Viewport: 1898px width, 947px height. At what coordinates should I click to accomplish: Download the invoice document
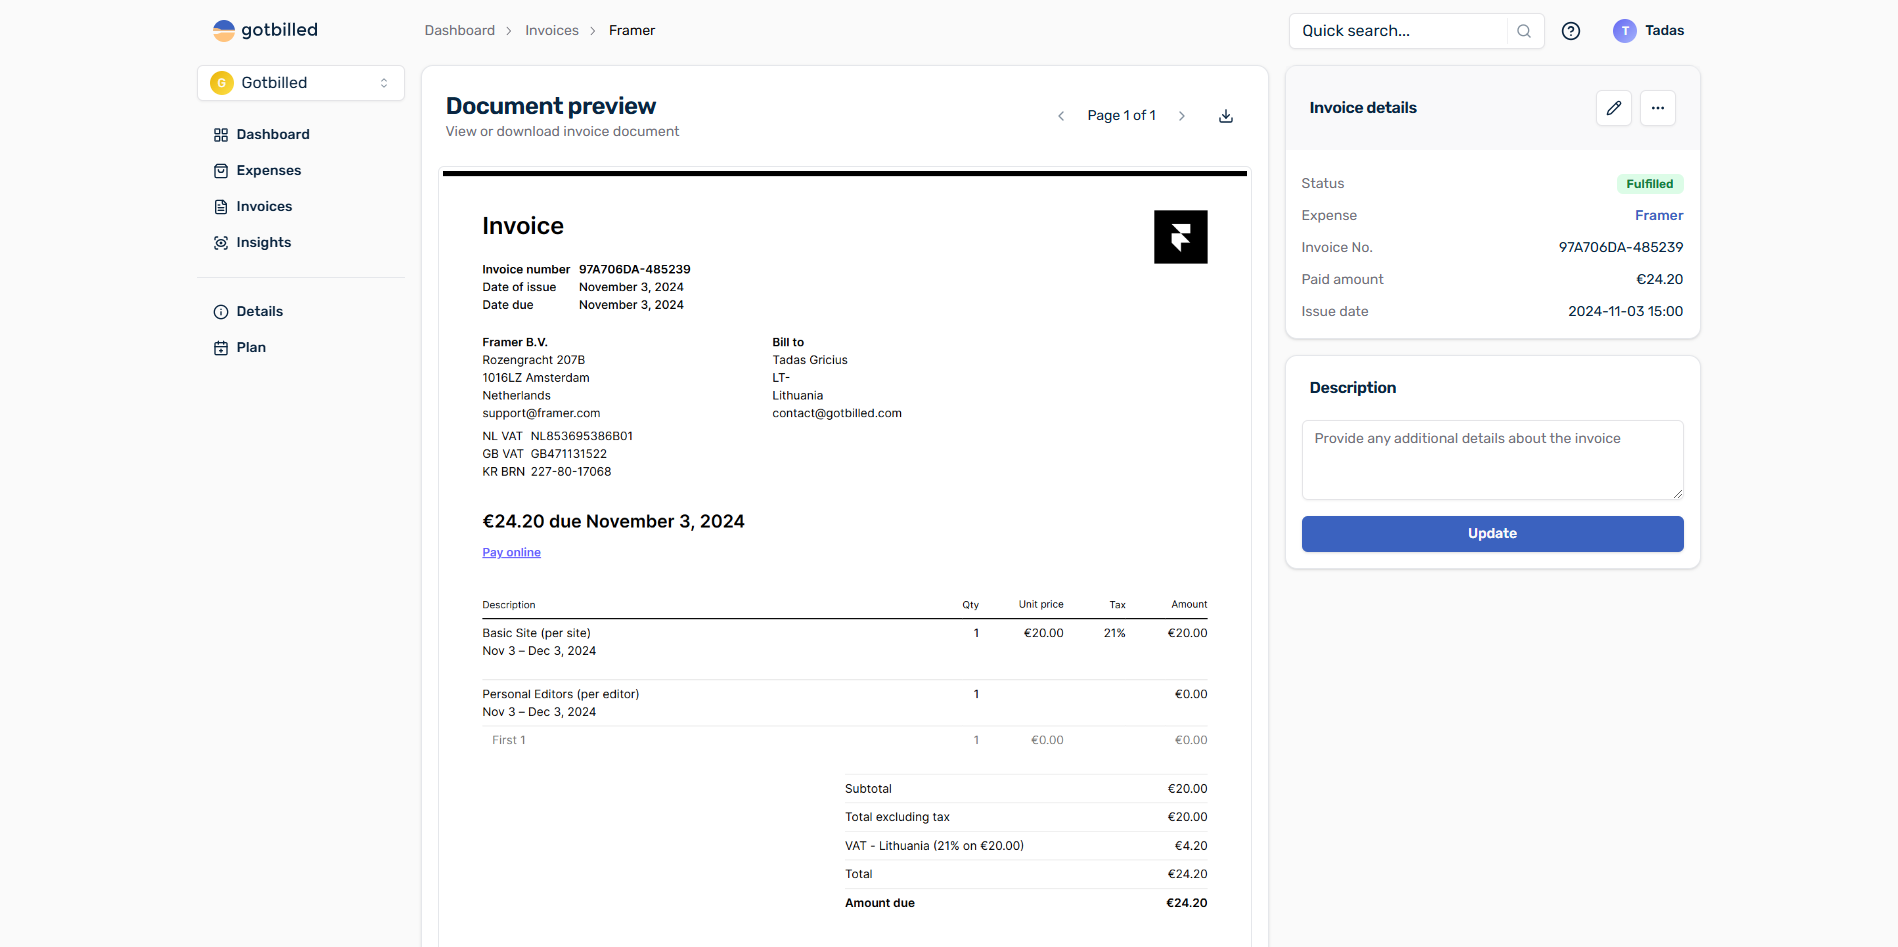click(x=1226, y=116)
